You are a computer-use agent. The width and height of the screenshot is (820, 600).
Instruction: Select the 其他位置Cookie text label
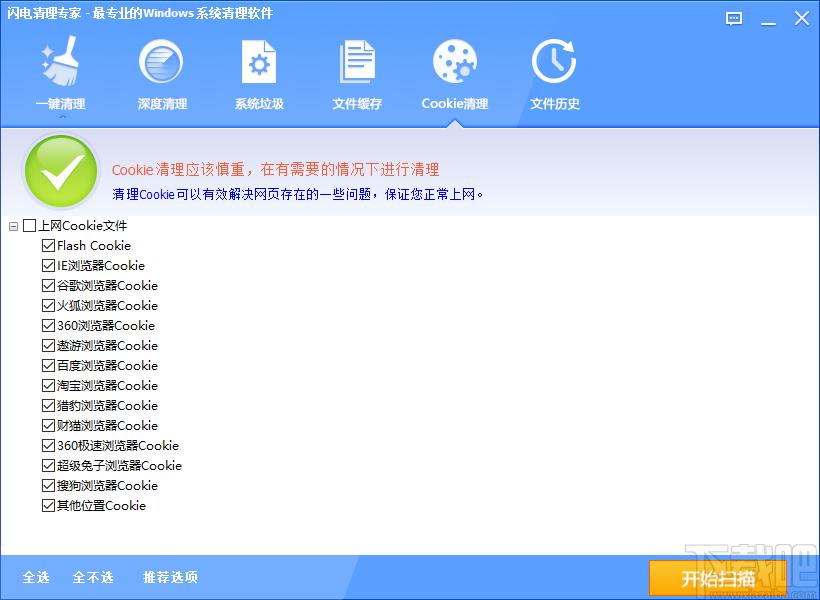click(x=101, y=505)
